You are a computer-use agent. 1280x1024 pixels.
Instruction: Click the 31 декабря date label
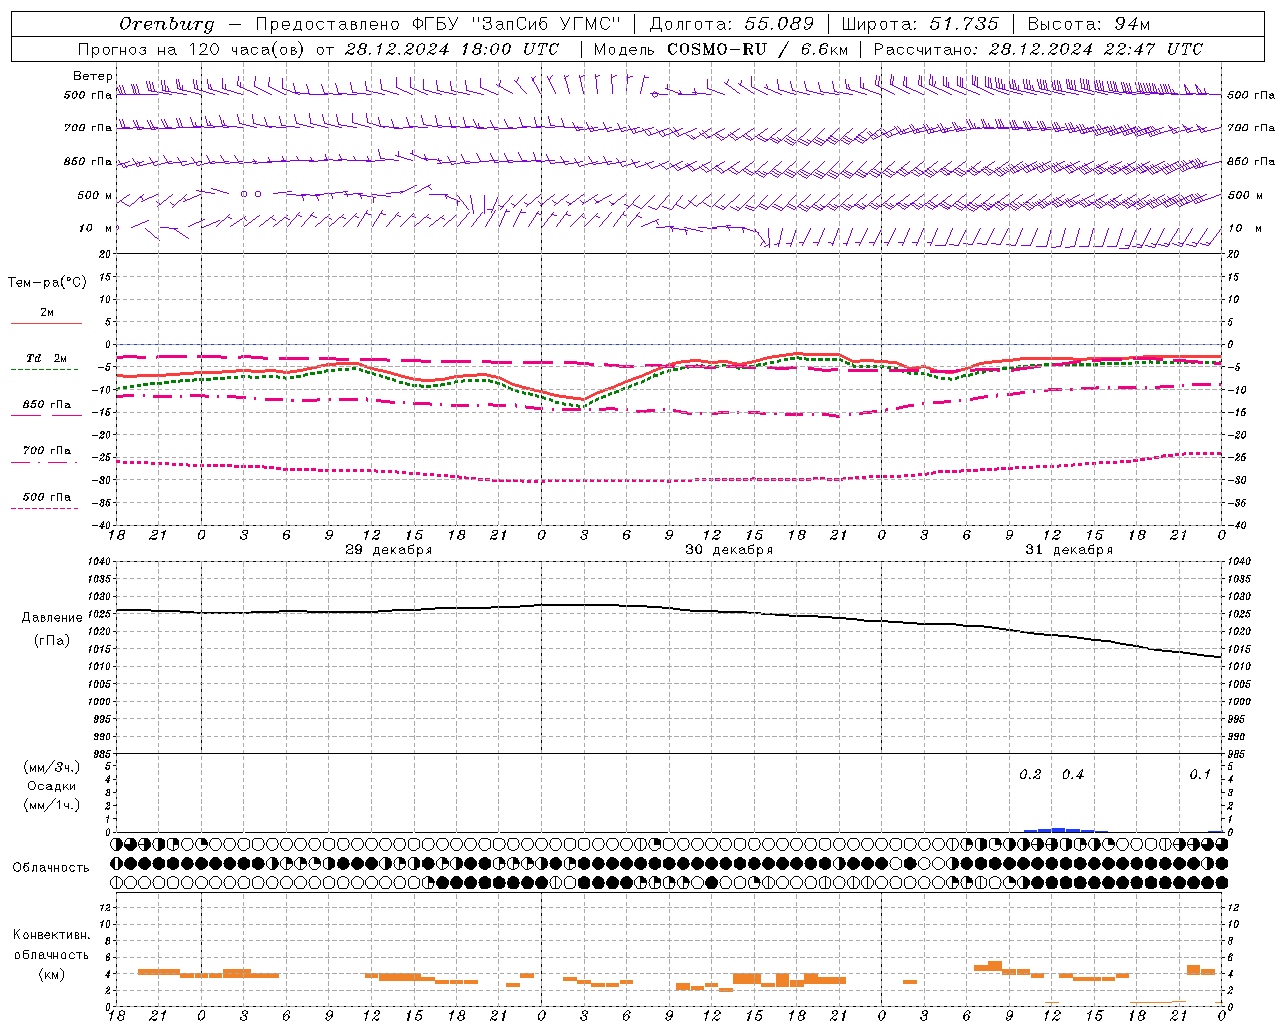click(x=1068, y=550)
